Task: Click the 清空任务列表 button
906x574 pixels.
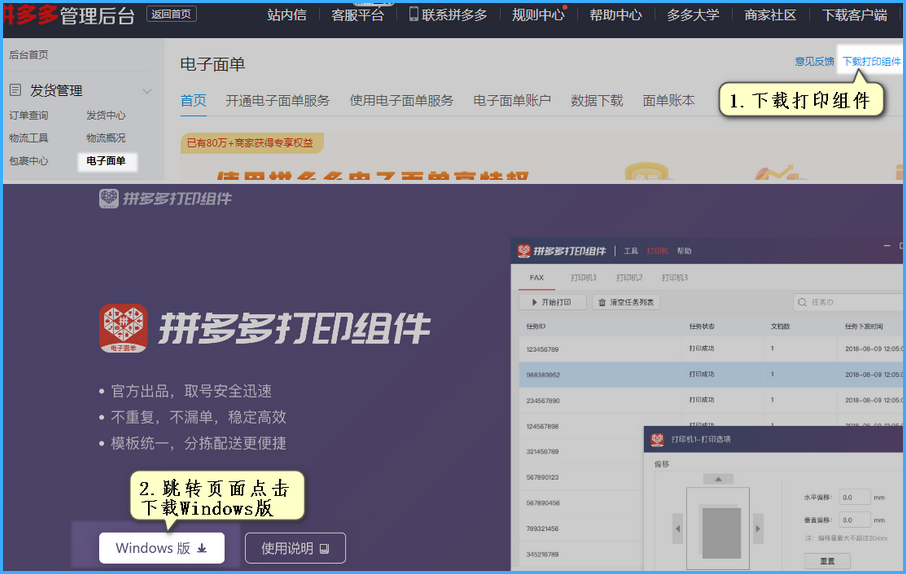Action: pyautogui.click(x=626, y=302)
